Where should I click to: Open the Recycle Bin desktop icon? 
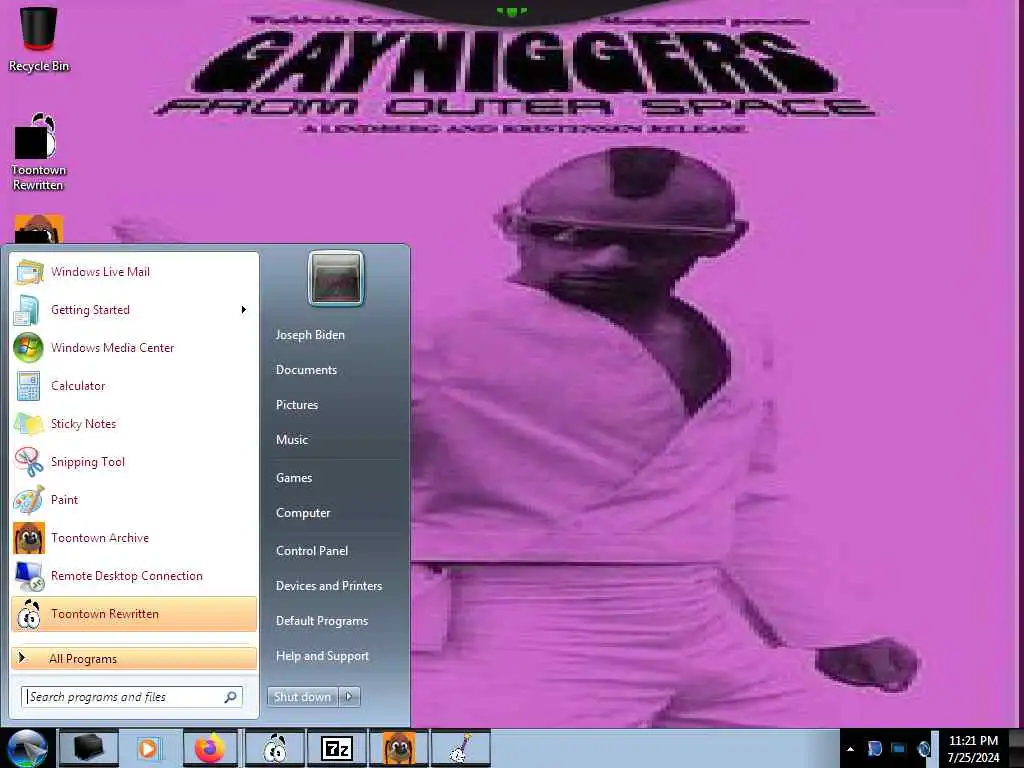point(39,38)
